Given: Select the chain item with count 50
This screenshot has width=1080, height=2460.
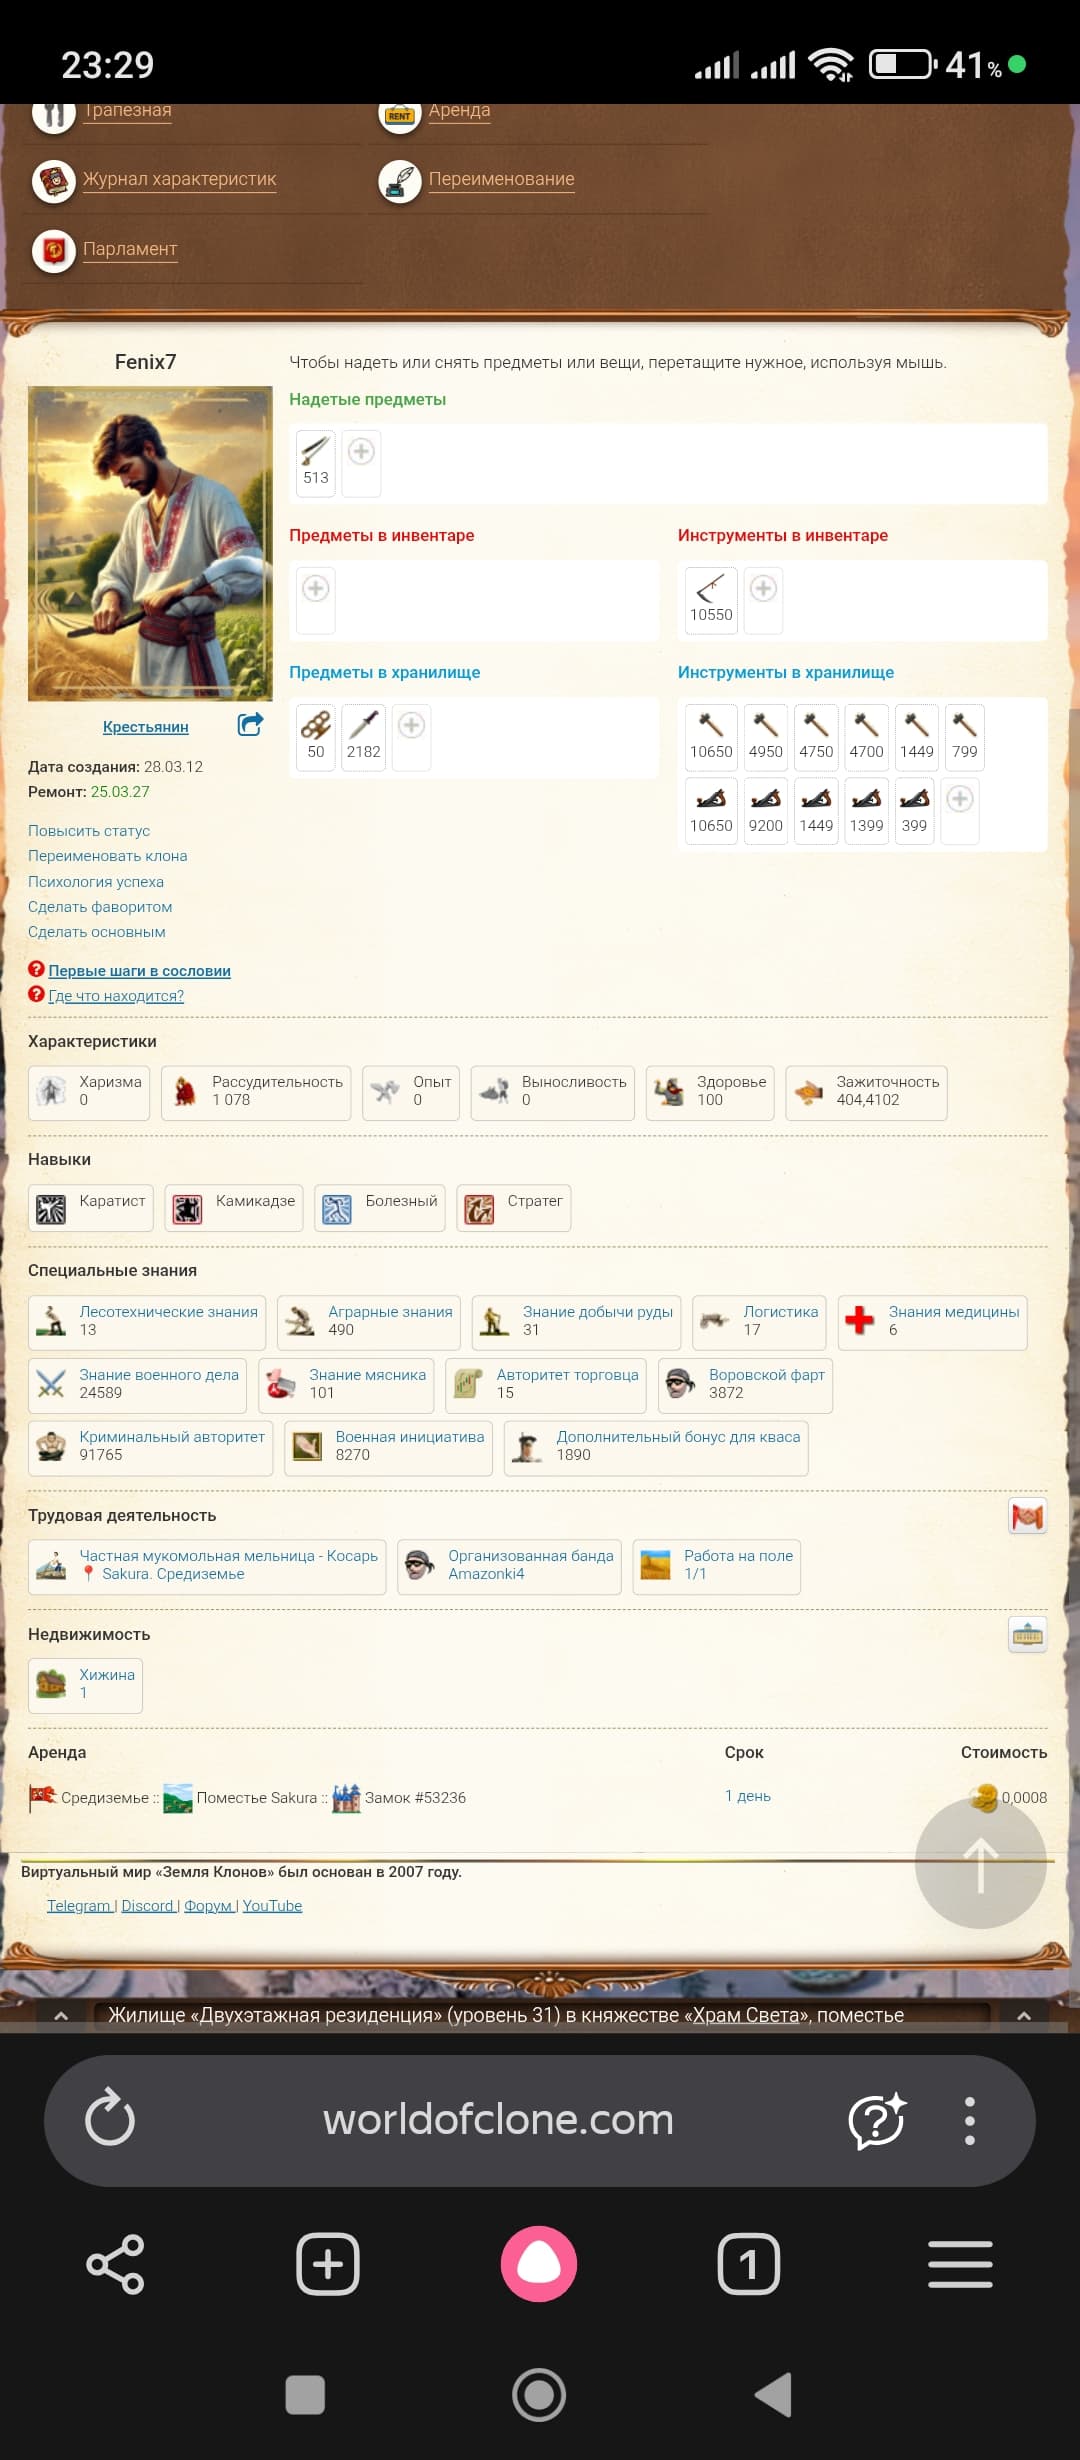Looking at the screenshot, I should click(x=316, y=735).
